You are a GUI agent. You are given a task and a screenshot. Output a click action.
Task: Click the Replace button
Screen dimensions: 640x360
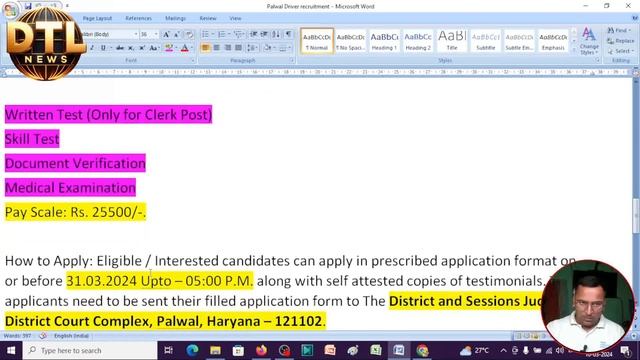(620, 41)
